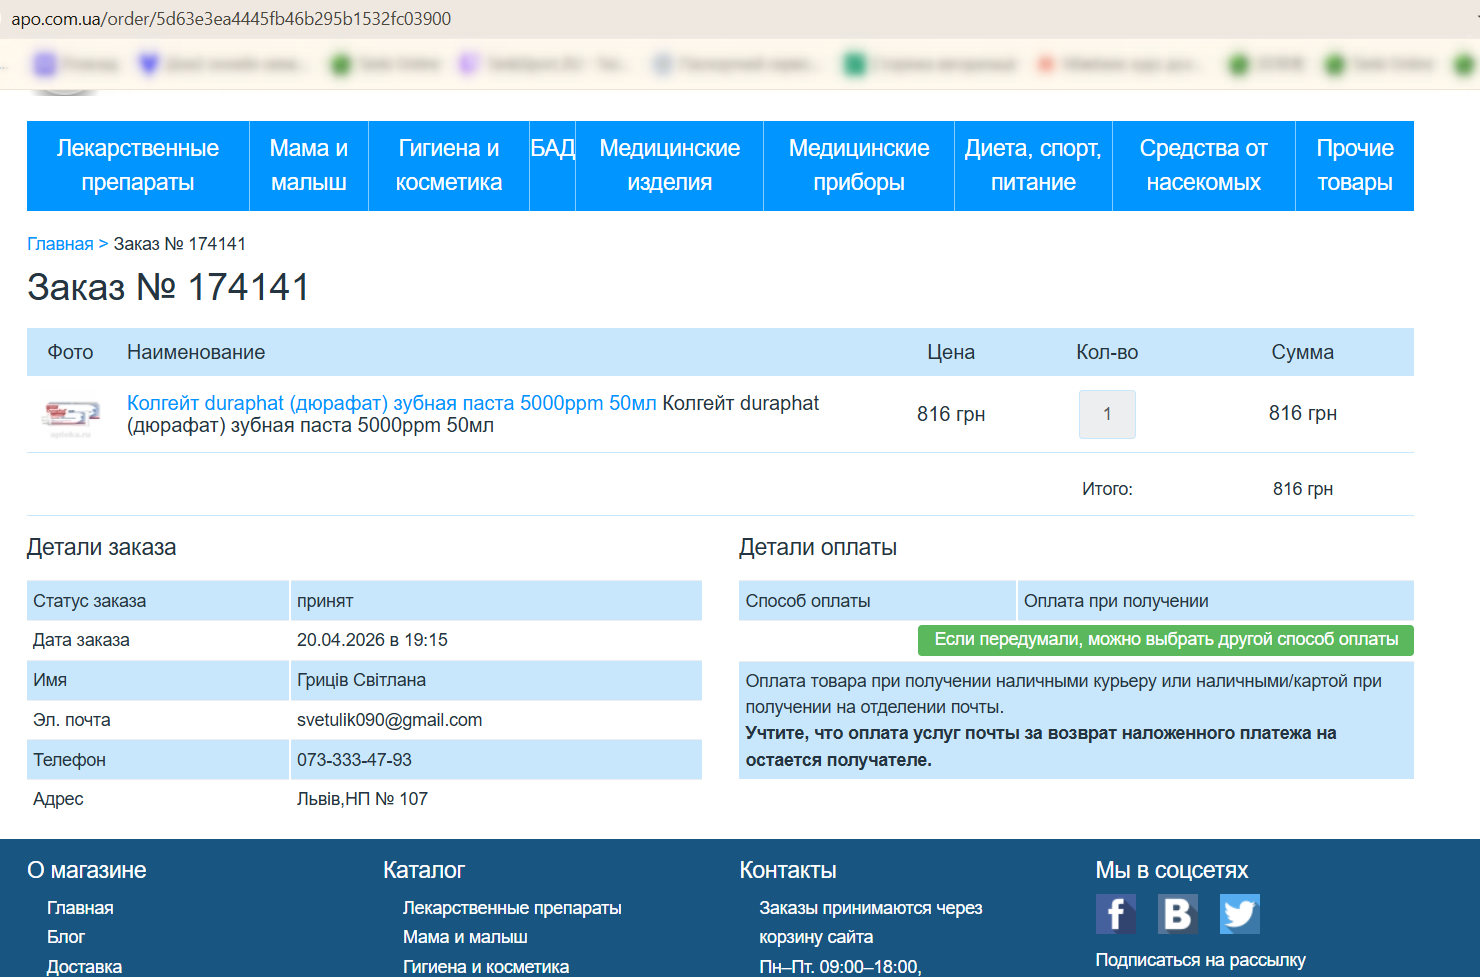Image resolution: width=1480 pixels, height=977 pixels.
Task: Click the Детали заказа heading
Action: click(101, 548)
